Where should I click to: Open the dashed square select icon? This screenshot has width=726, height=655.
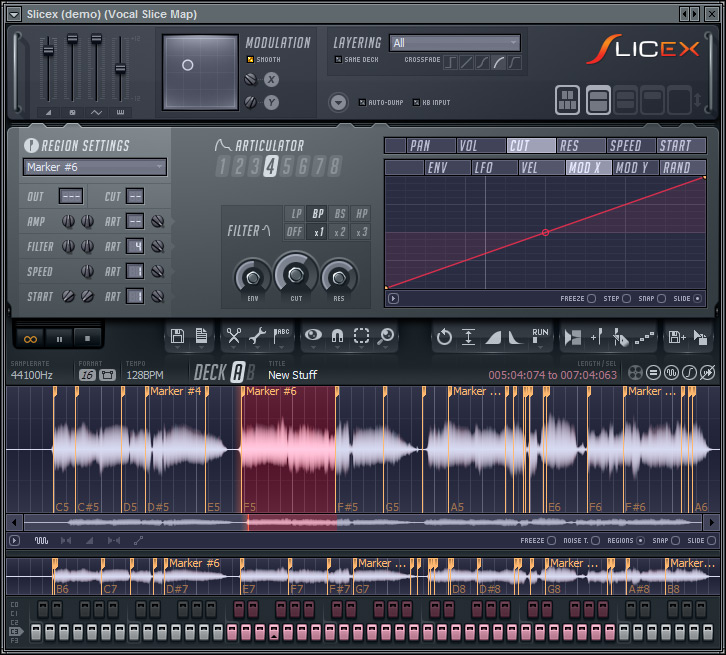(x=361, y=336)
